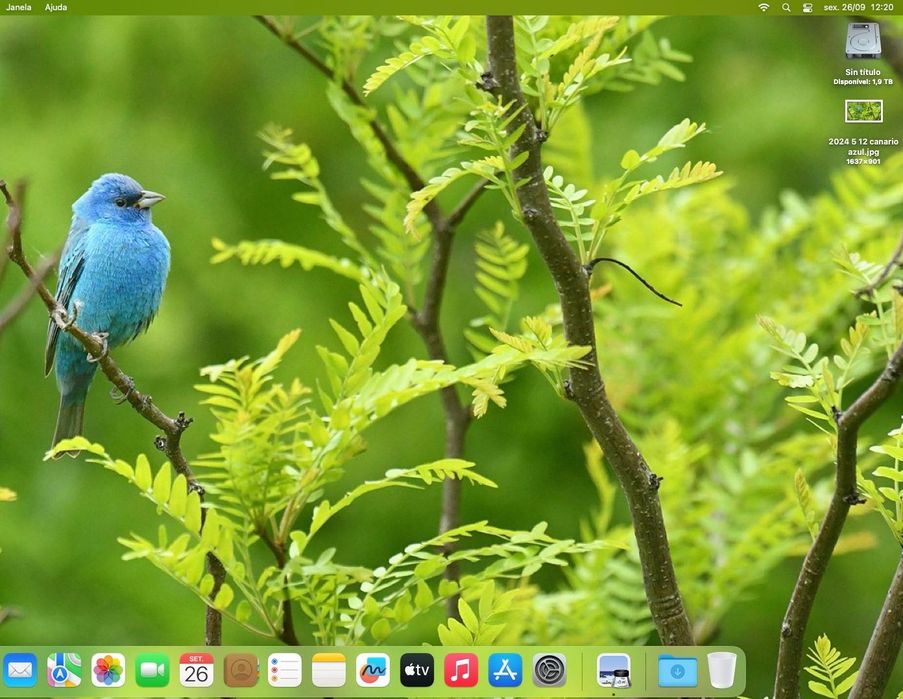Open System Settings from the Dock
This screenshot has height=699, width=903.
549,670
